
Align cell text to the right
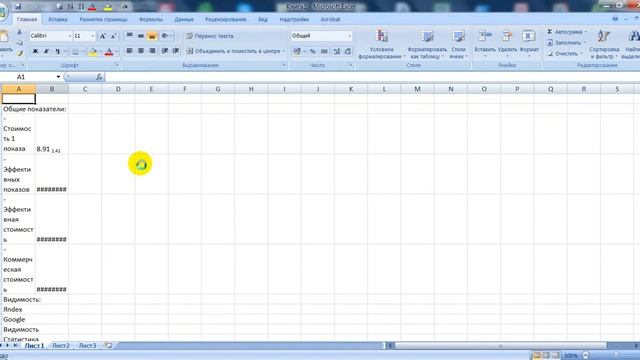pyautogui.click(x=152, y=51)
